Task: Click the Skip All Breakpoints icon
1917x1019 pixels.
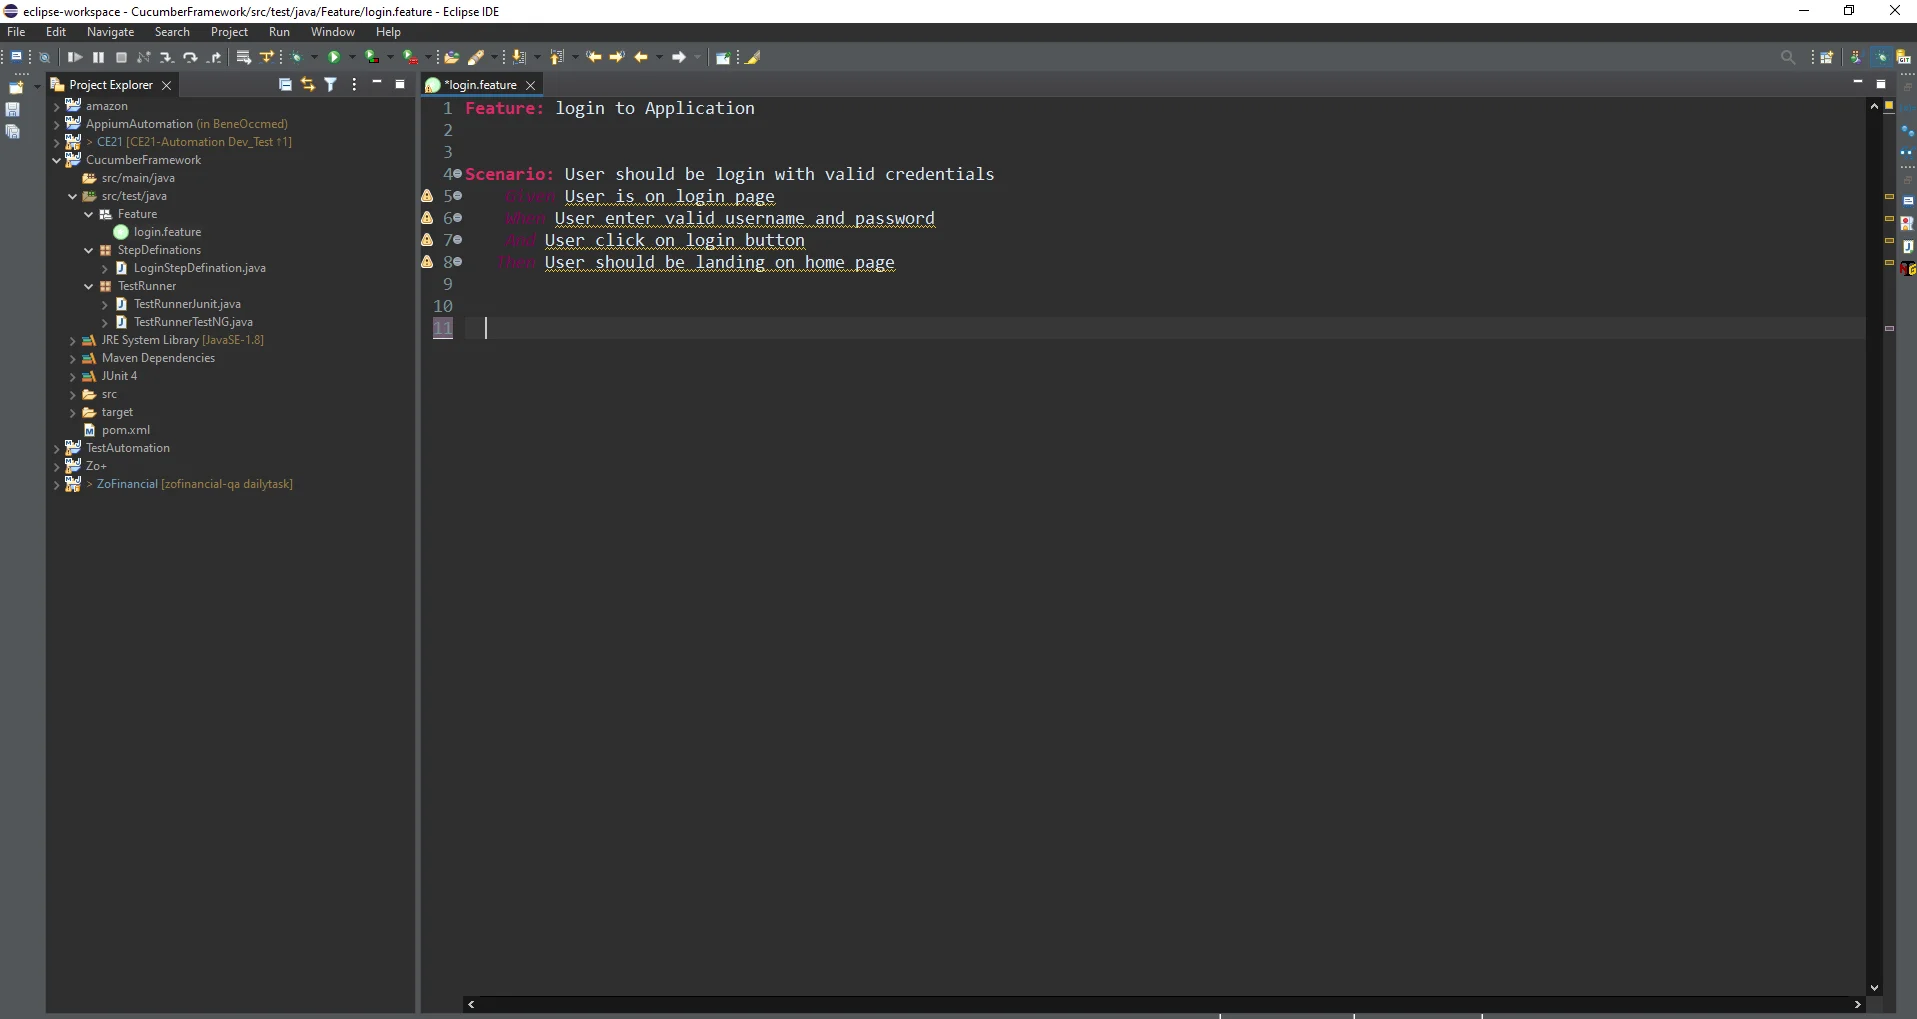Action: (46, 57)
